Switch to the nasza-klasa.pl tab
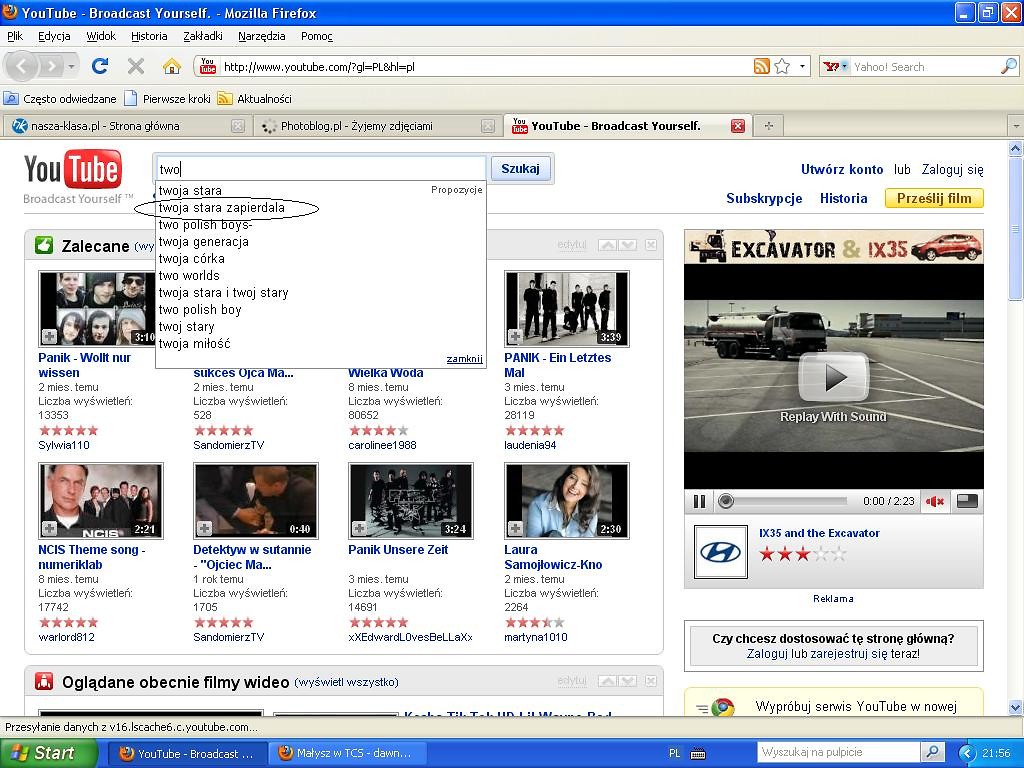This screenshot has height=768, width=1024. [x=127, y=126]
